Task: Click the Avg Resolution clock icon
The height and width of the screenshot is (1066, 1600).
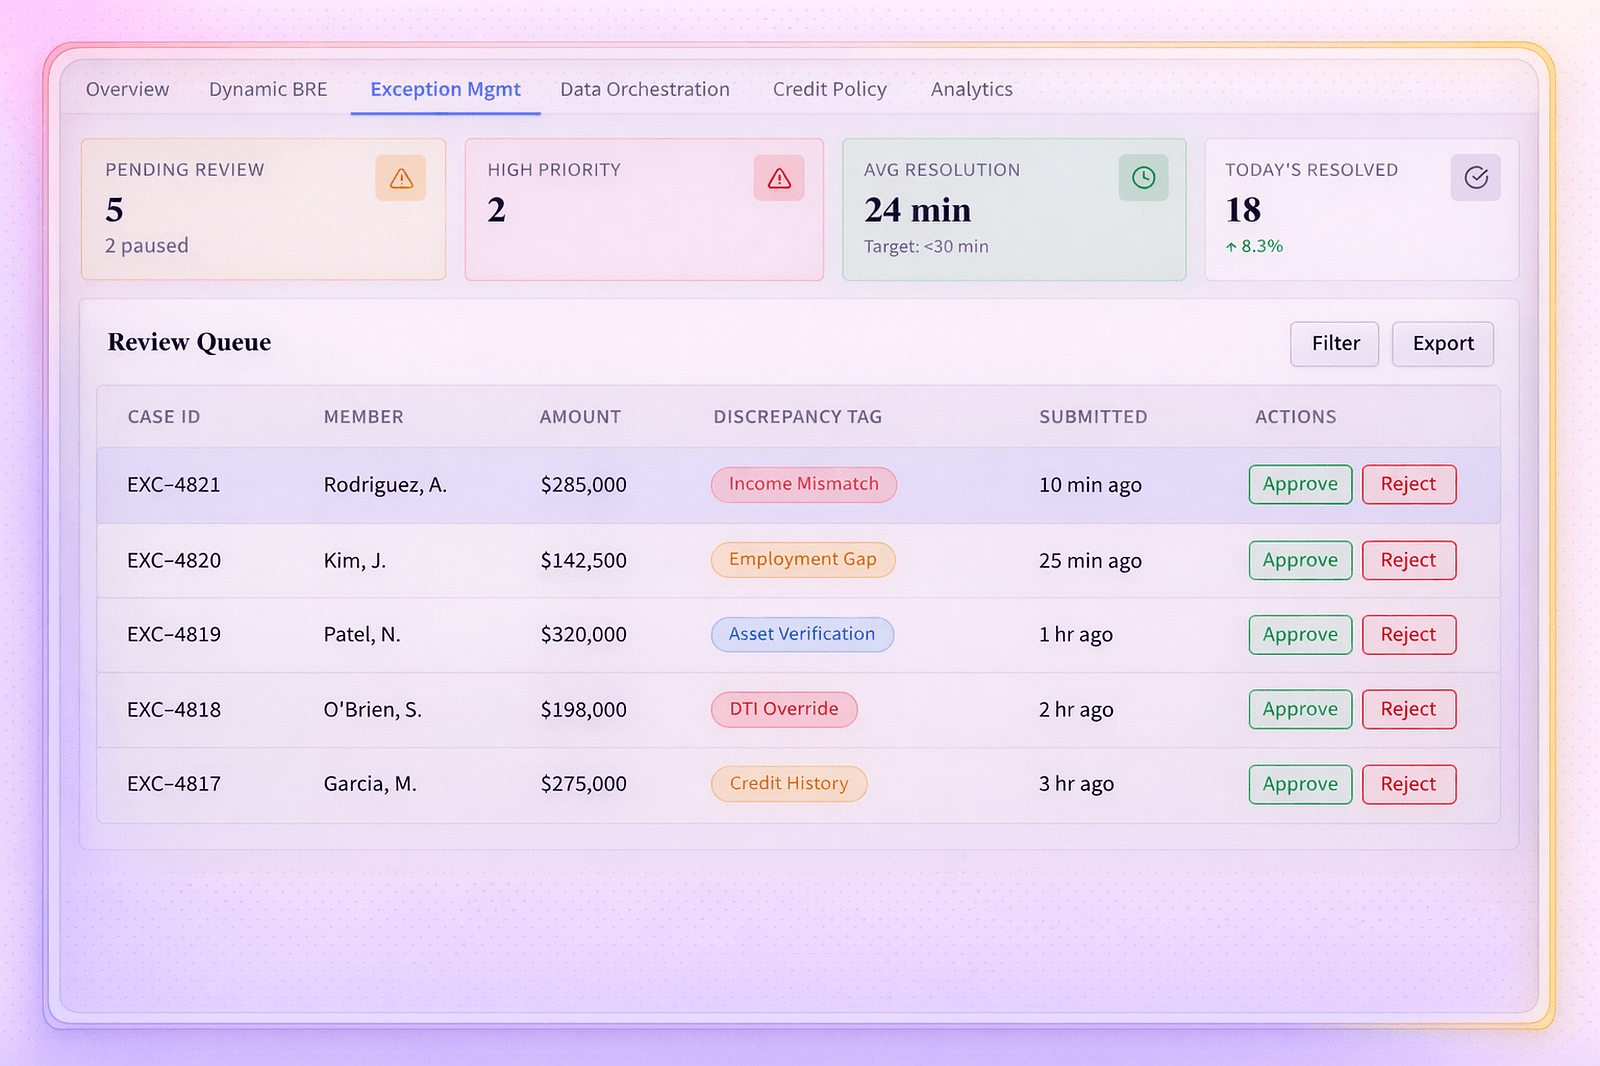Action: pyautogui.click(x=1143, y=177)
